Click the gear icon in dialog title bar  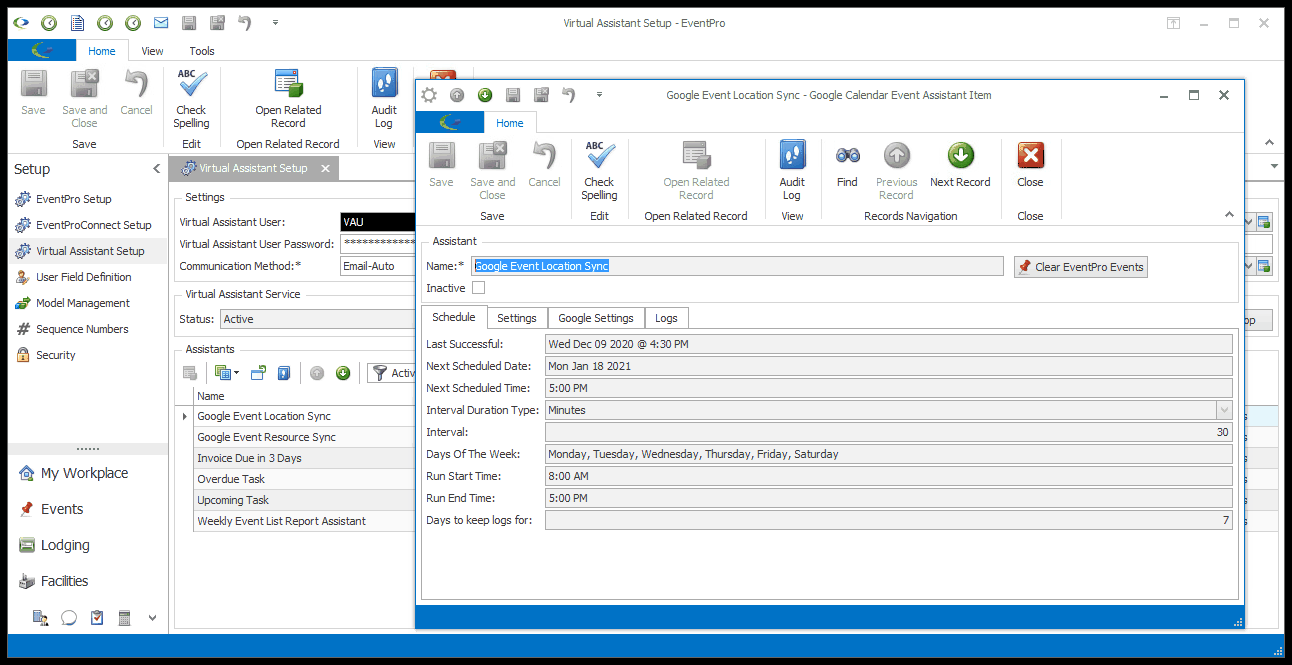click(x=429, y=95)
